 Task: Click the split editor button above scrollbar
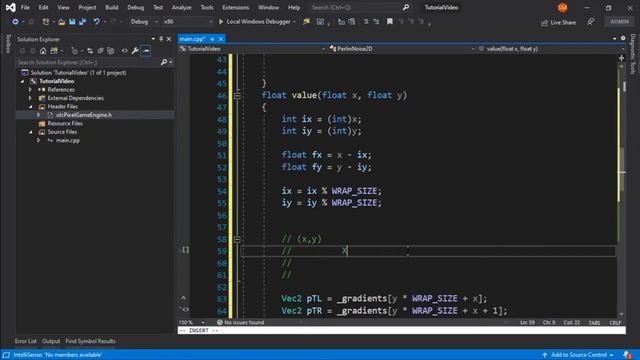(x=621, y=58)
